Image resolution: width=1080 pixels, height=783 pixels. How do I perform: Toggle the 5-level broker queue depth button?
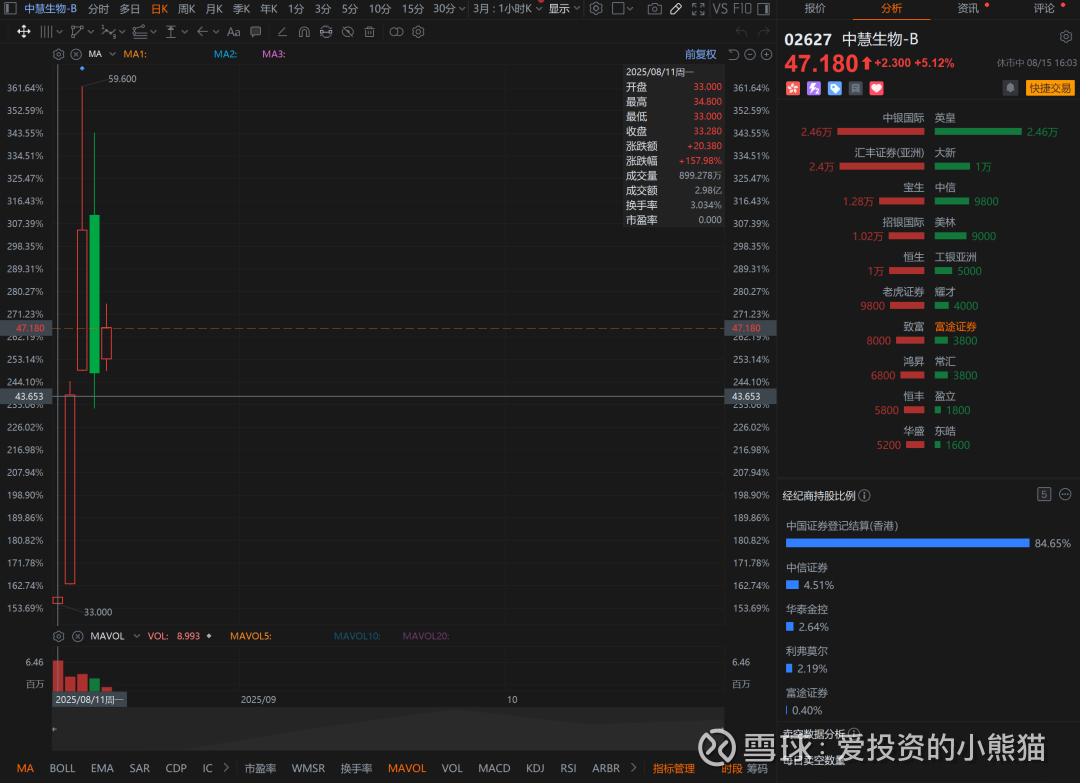(x=1044, y=494)
